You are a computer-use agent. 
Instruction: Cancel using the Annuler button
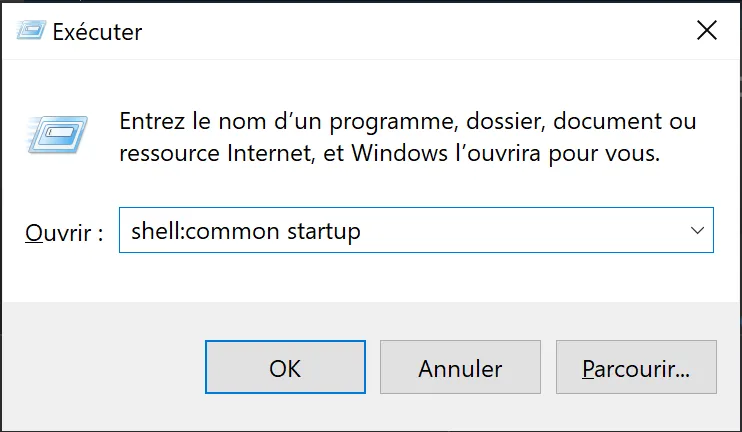tap(460, 367)
